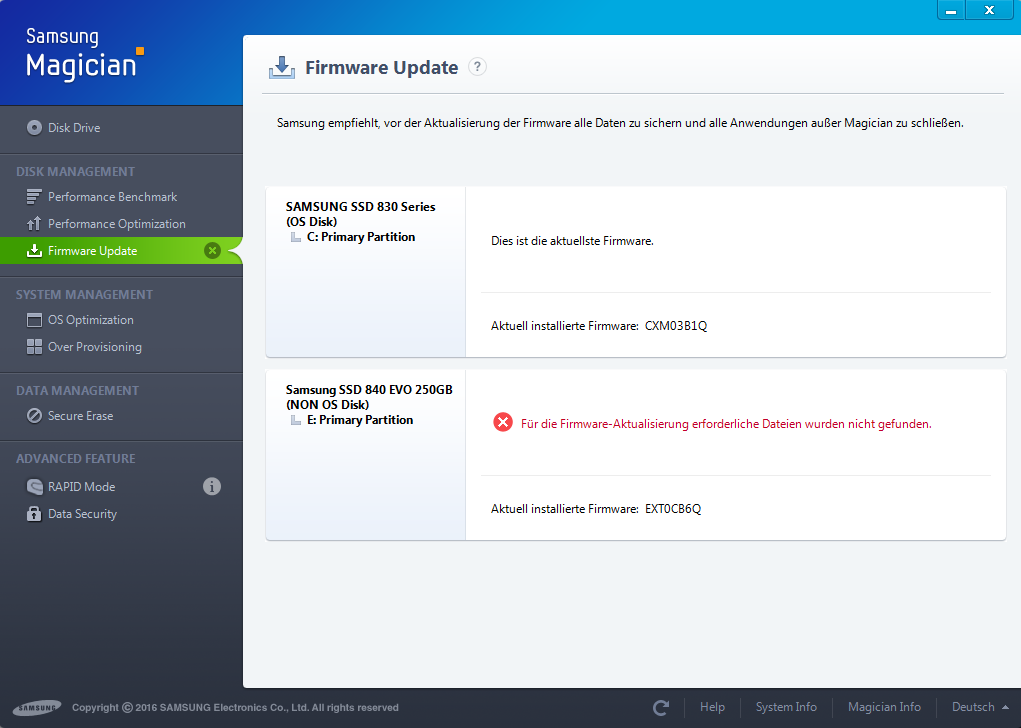Image resolution: width=1021 pixels, height=728 pixels.
Task: Click C: Primary Partition entry
Action: 361,237
